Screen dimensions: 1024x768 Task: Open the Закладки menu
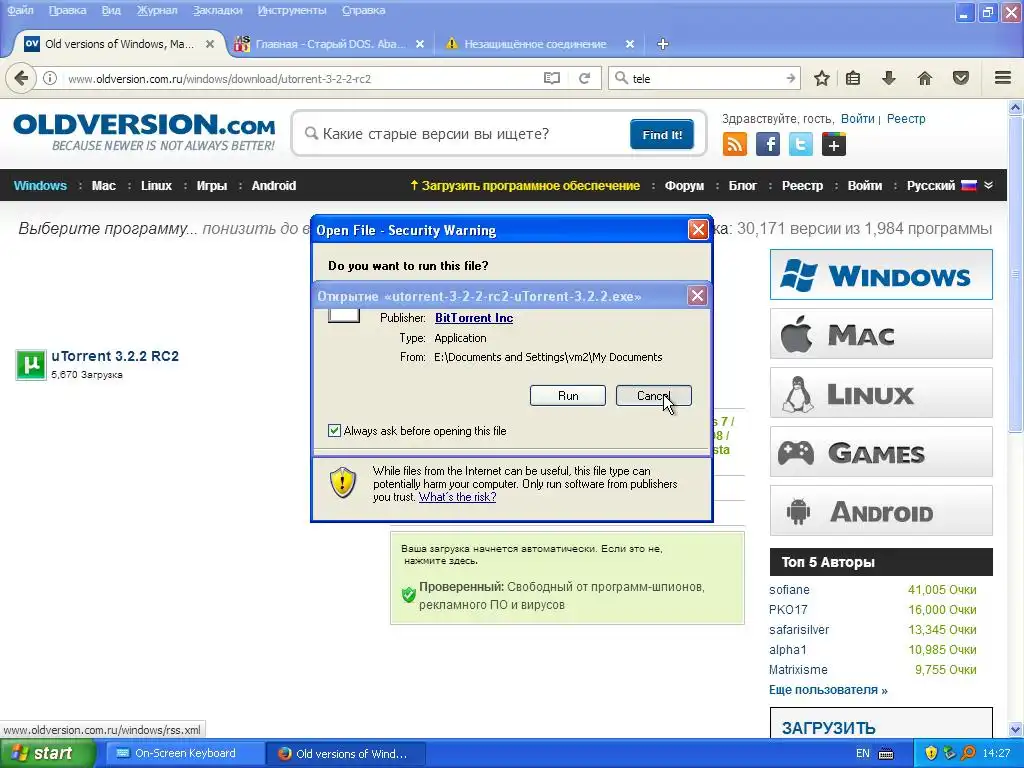coord(217,10)
